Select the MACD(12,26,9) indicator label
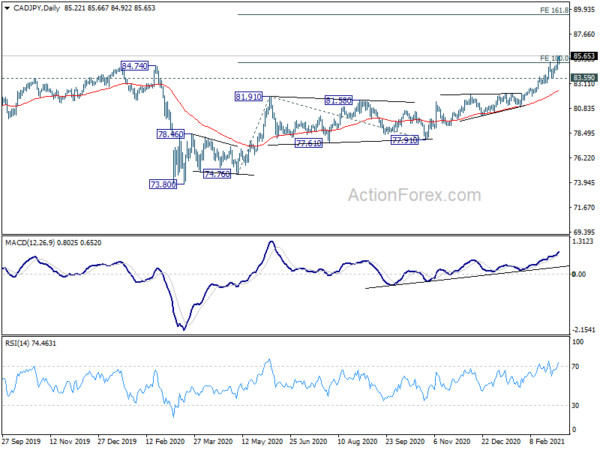Image resolution: width=600 pixels, height=450 pixels. [x=30, y=243]
